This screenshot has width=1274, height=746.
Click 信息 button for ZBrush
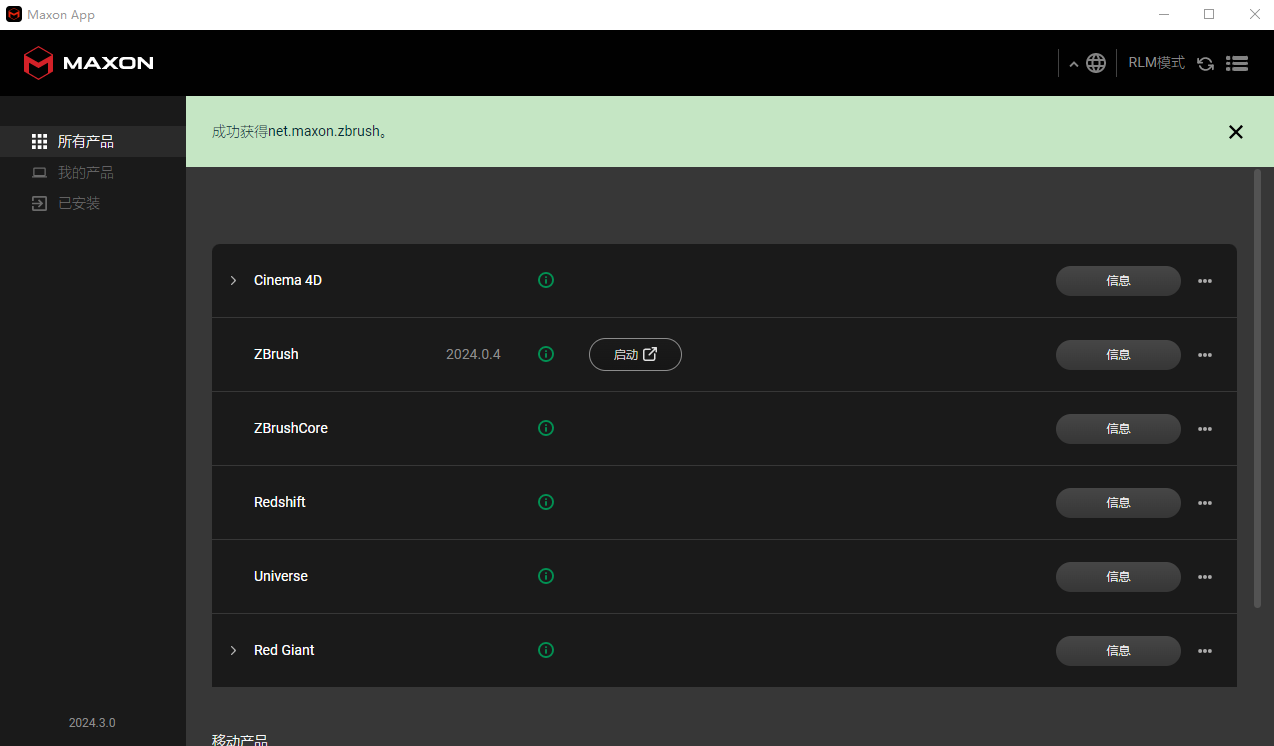pyautogui.click(x=1118, y=355)
